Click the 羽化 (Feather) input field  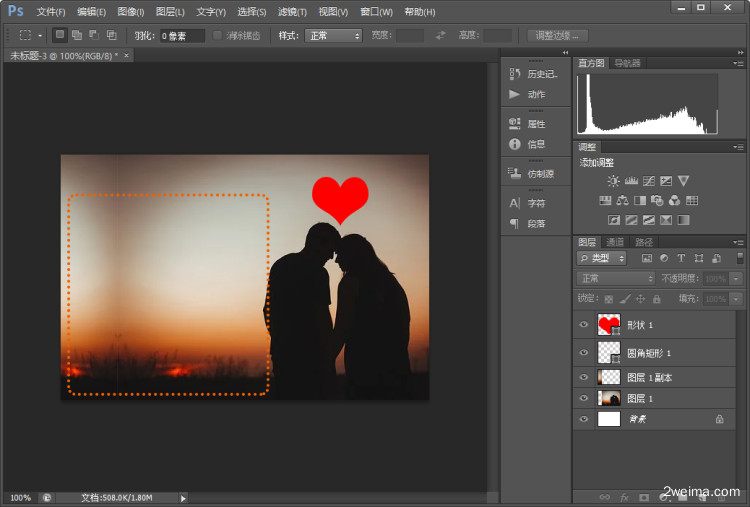pos(182,35)
